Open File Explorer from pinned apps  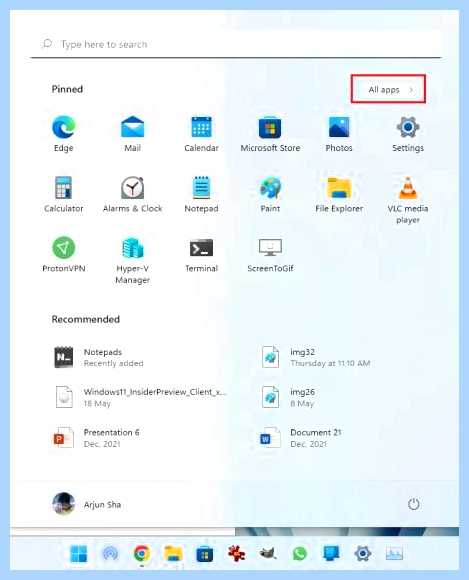pos(339,194)
